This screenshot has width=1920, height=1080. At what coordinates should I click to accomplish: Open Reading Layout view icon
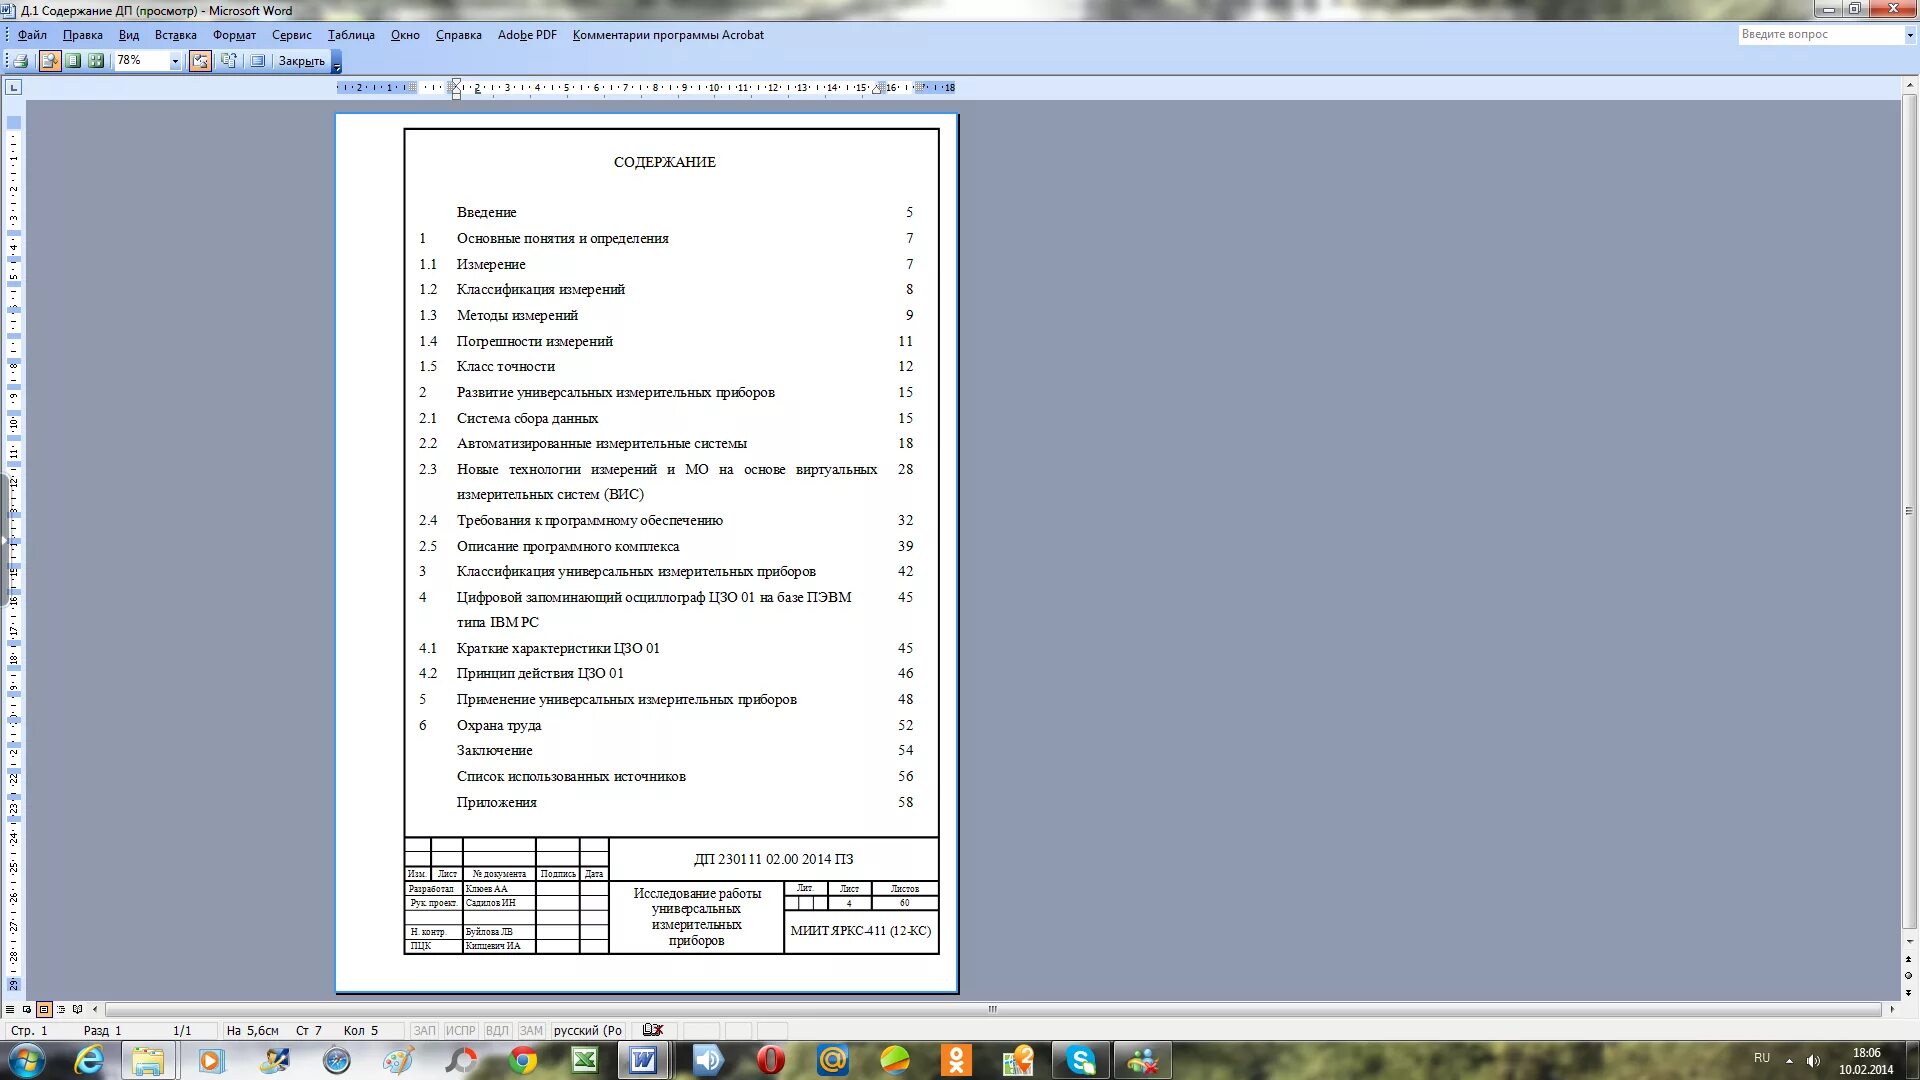78,1009
